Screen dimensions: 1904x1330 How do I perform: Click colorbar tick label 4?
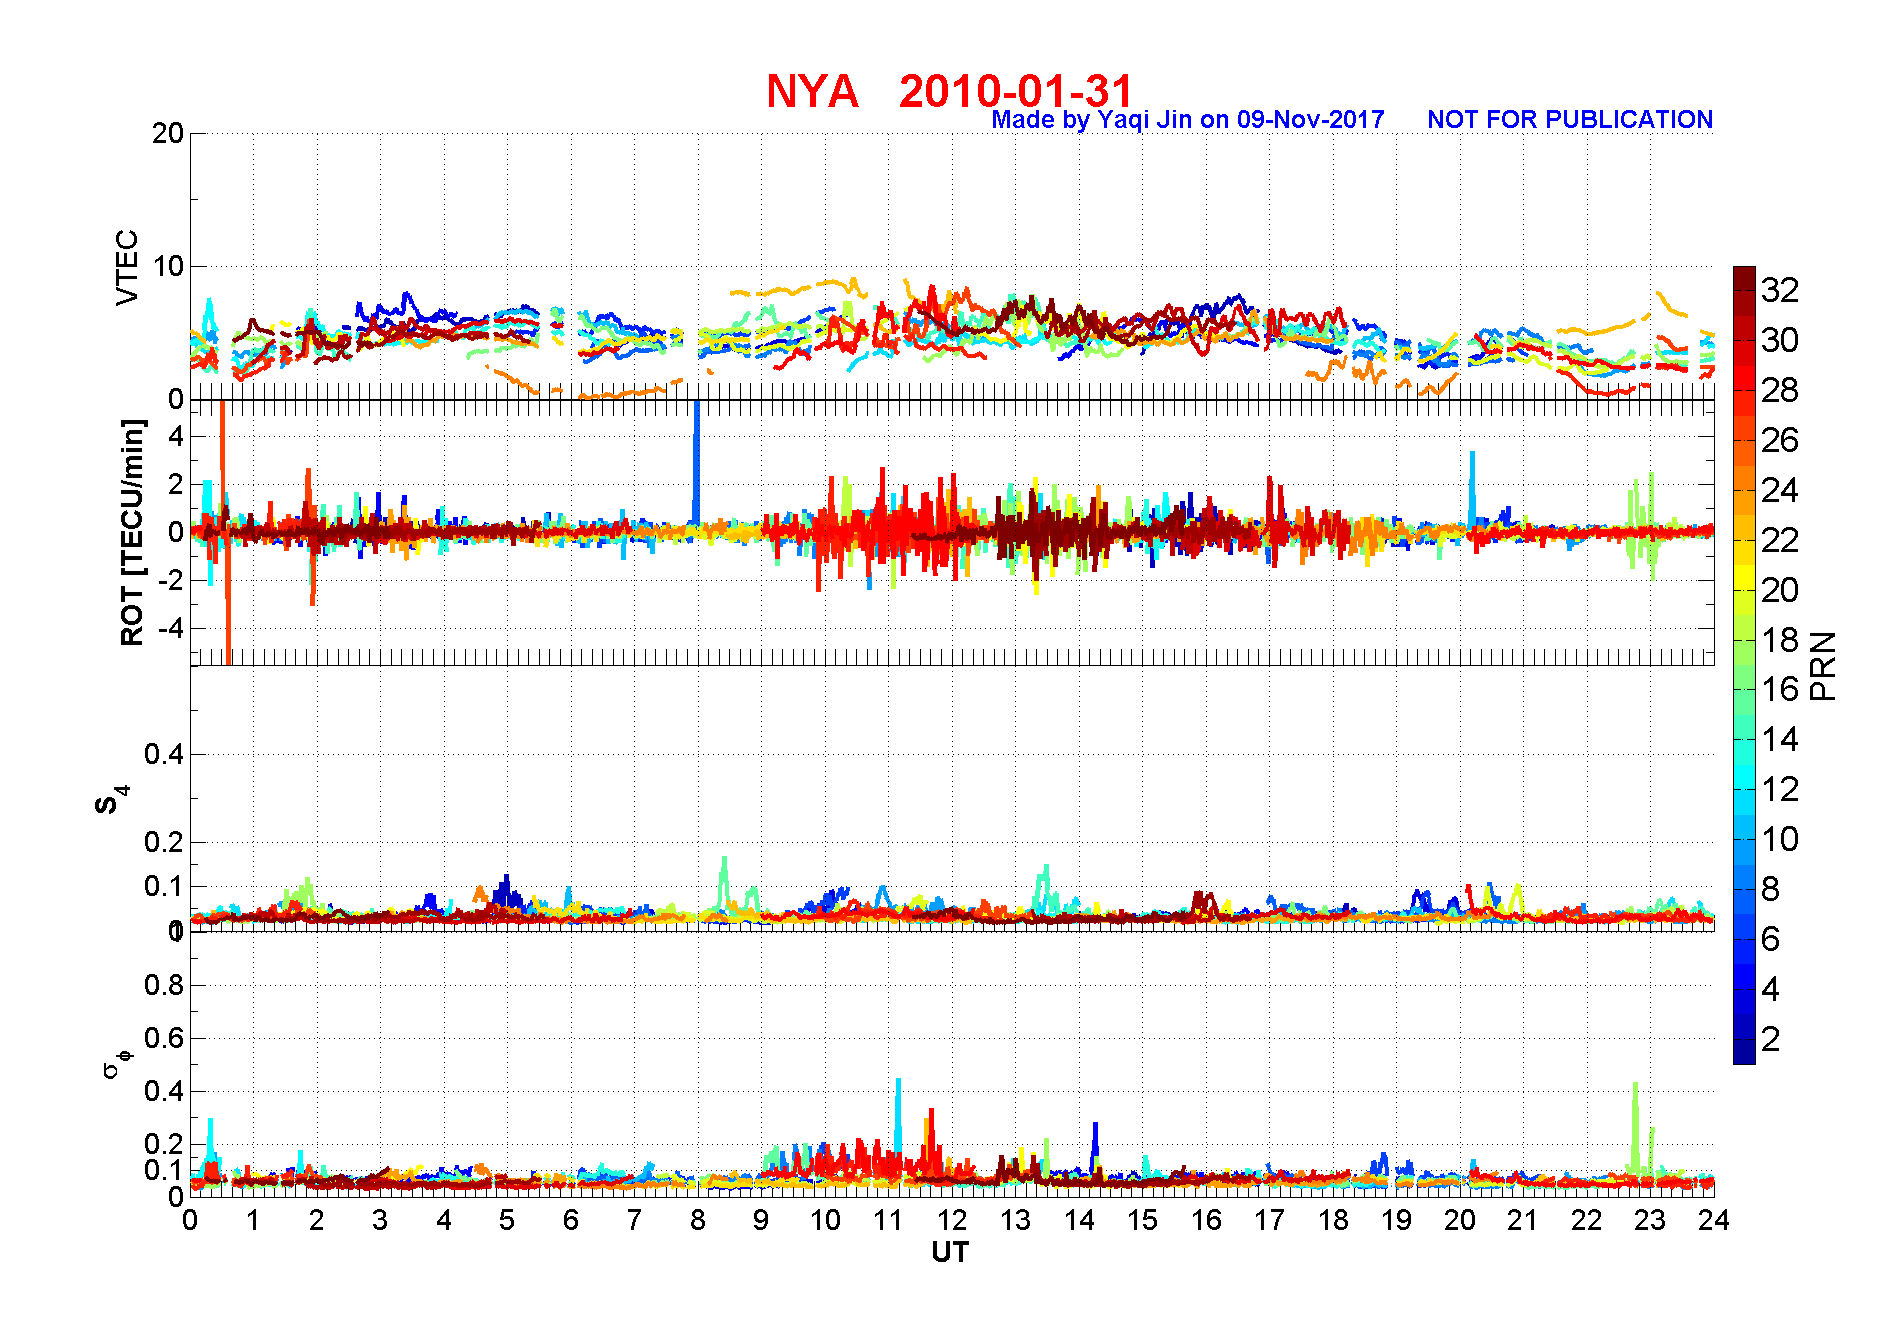tap(1771, 989)
